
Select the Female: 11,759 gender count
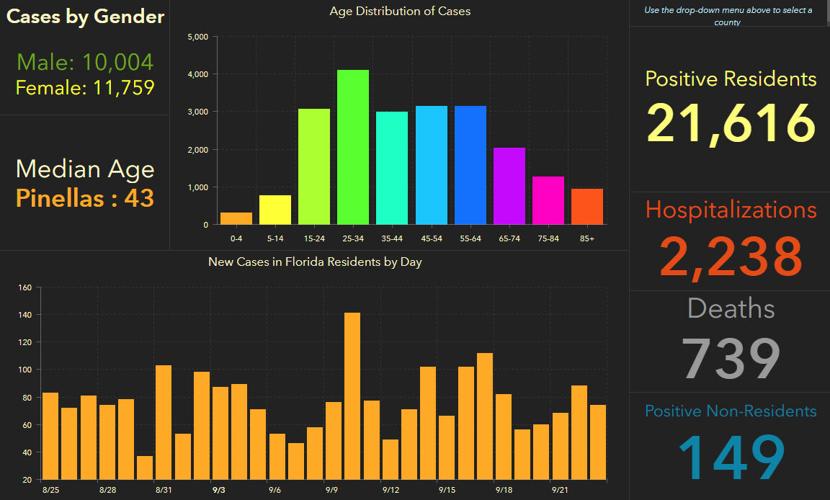[85, 88]
